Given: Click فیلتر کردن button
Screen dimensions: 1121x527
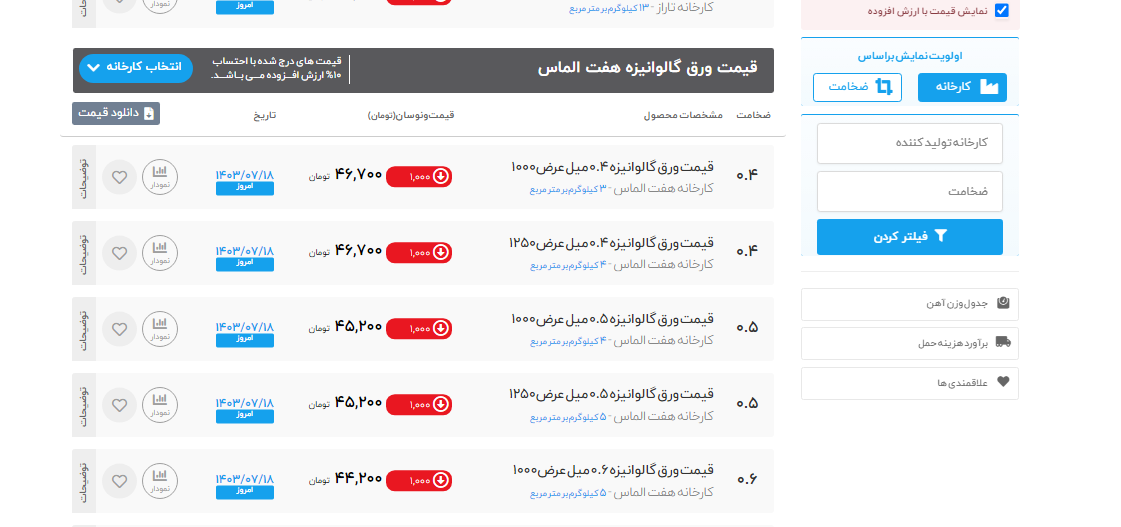Looking at the screenshot, I should 909,237.
